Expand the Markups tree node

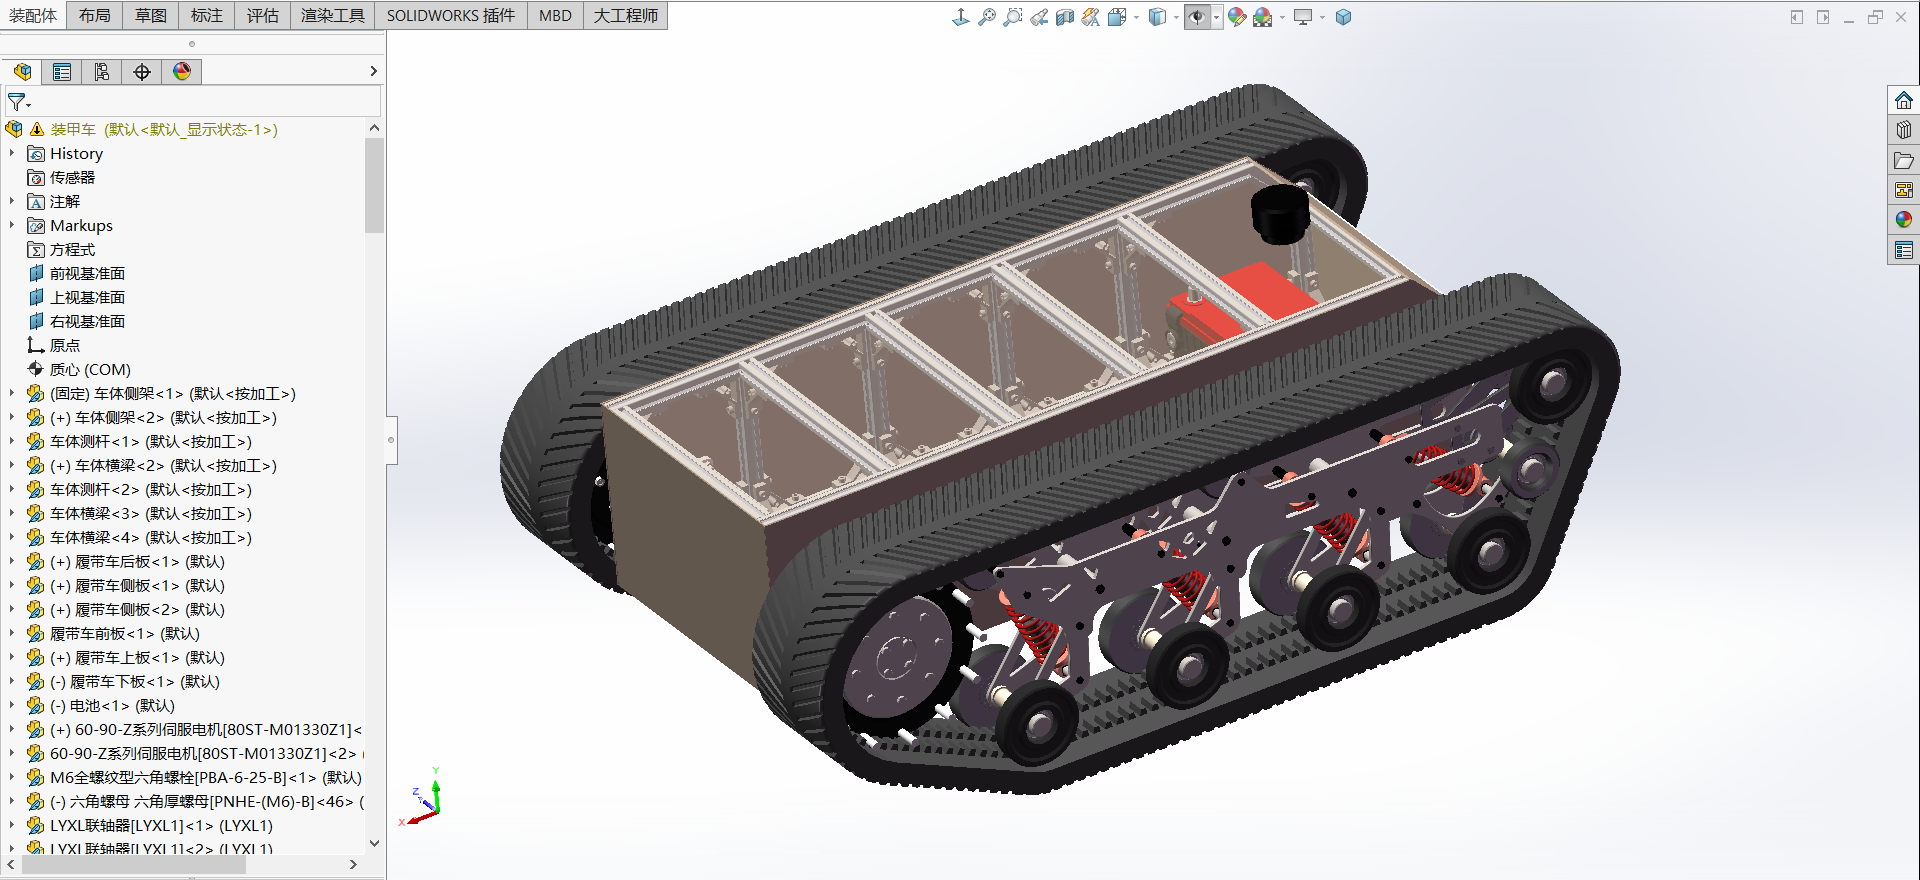pyautogui.click(x=12, y=225)
